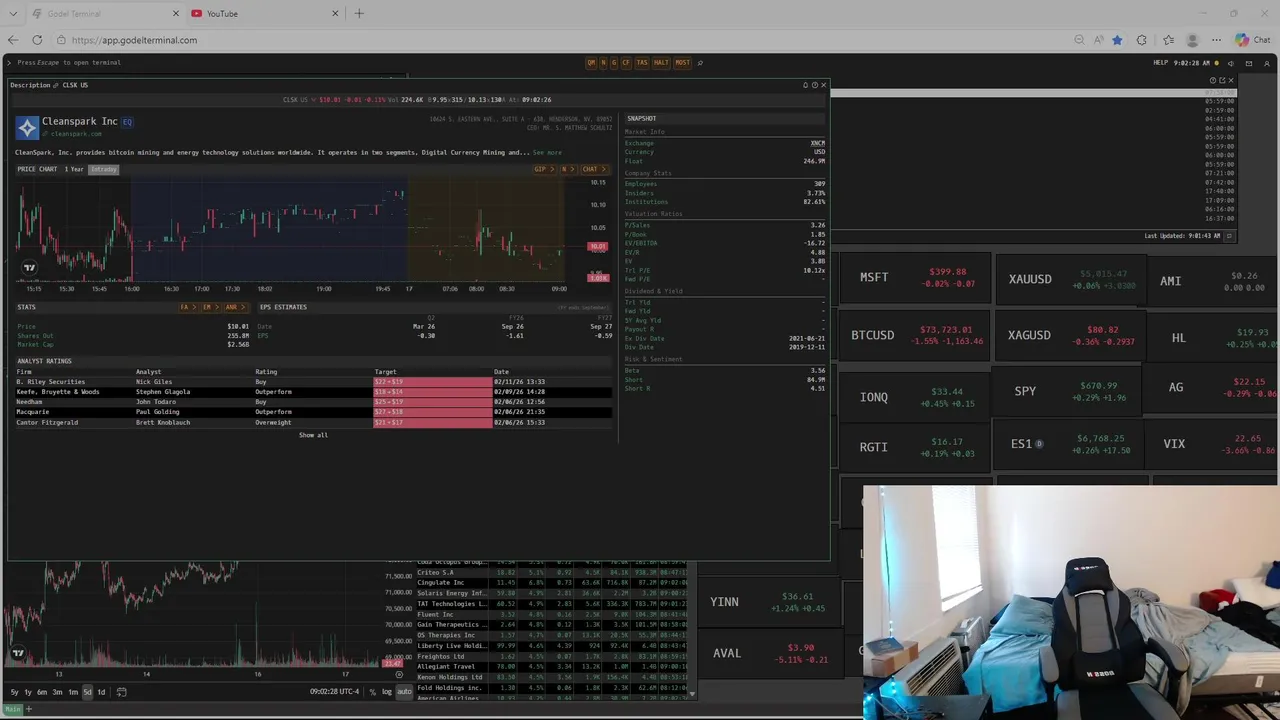1280x720 pixels.
Task: Toggle percent scale on bottom chart
Action: tap(372, 692)
